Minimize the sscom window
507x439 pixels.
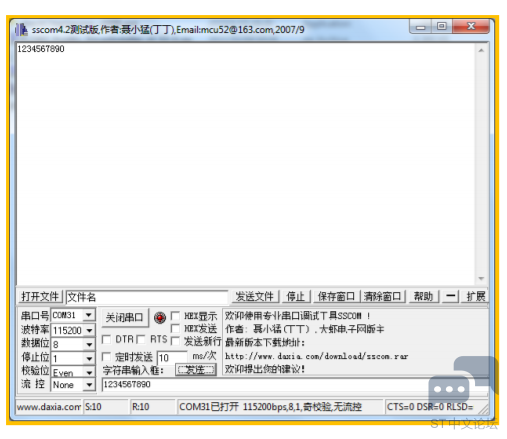[x=421, y=26]
